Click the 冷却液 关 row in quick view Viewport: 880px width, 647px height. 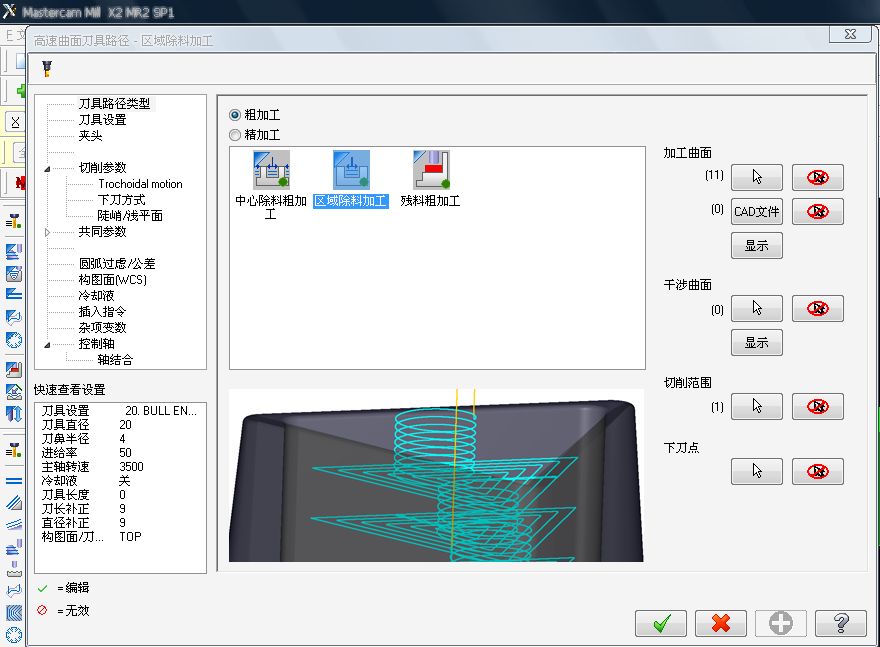click(x=86, y=481)
